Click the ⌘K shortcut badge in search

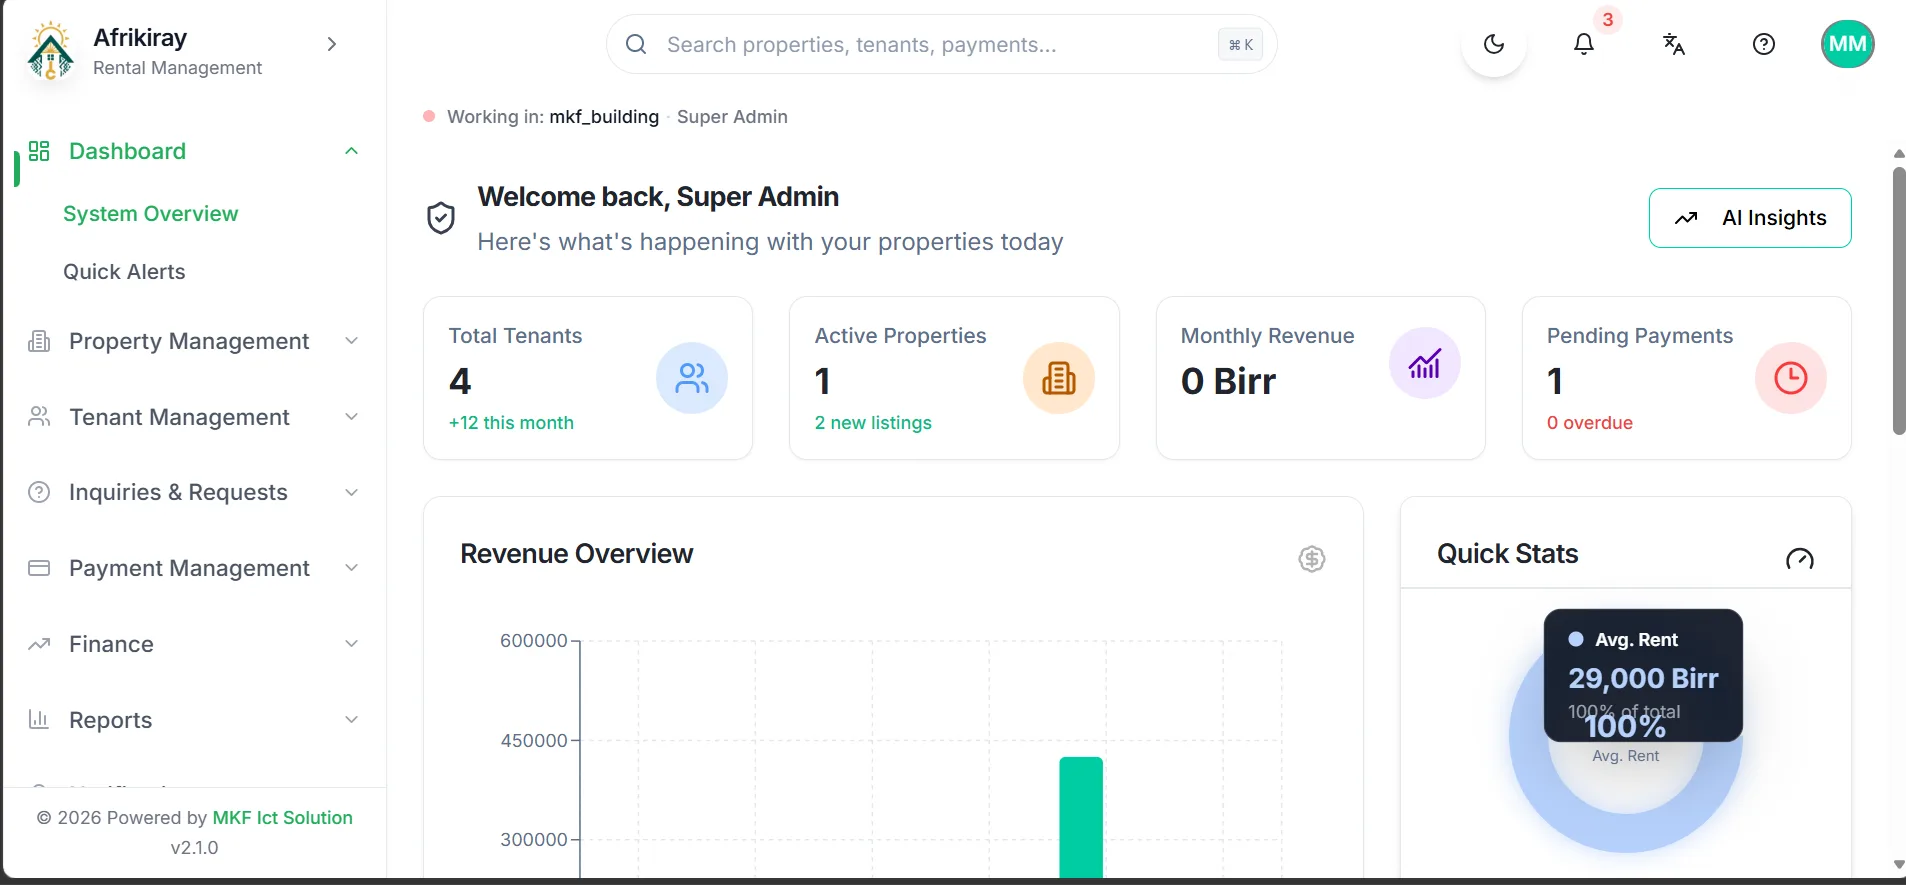pyautogui.click(x=1241, y=44)
